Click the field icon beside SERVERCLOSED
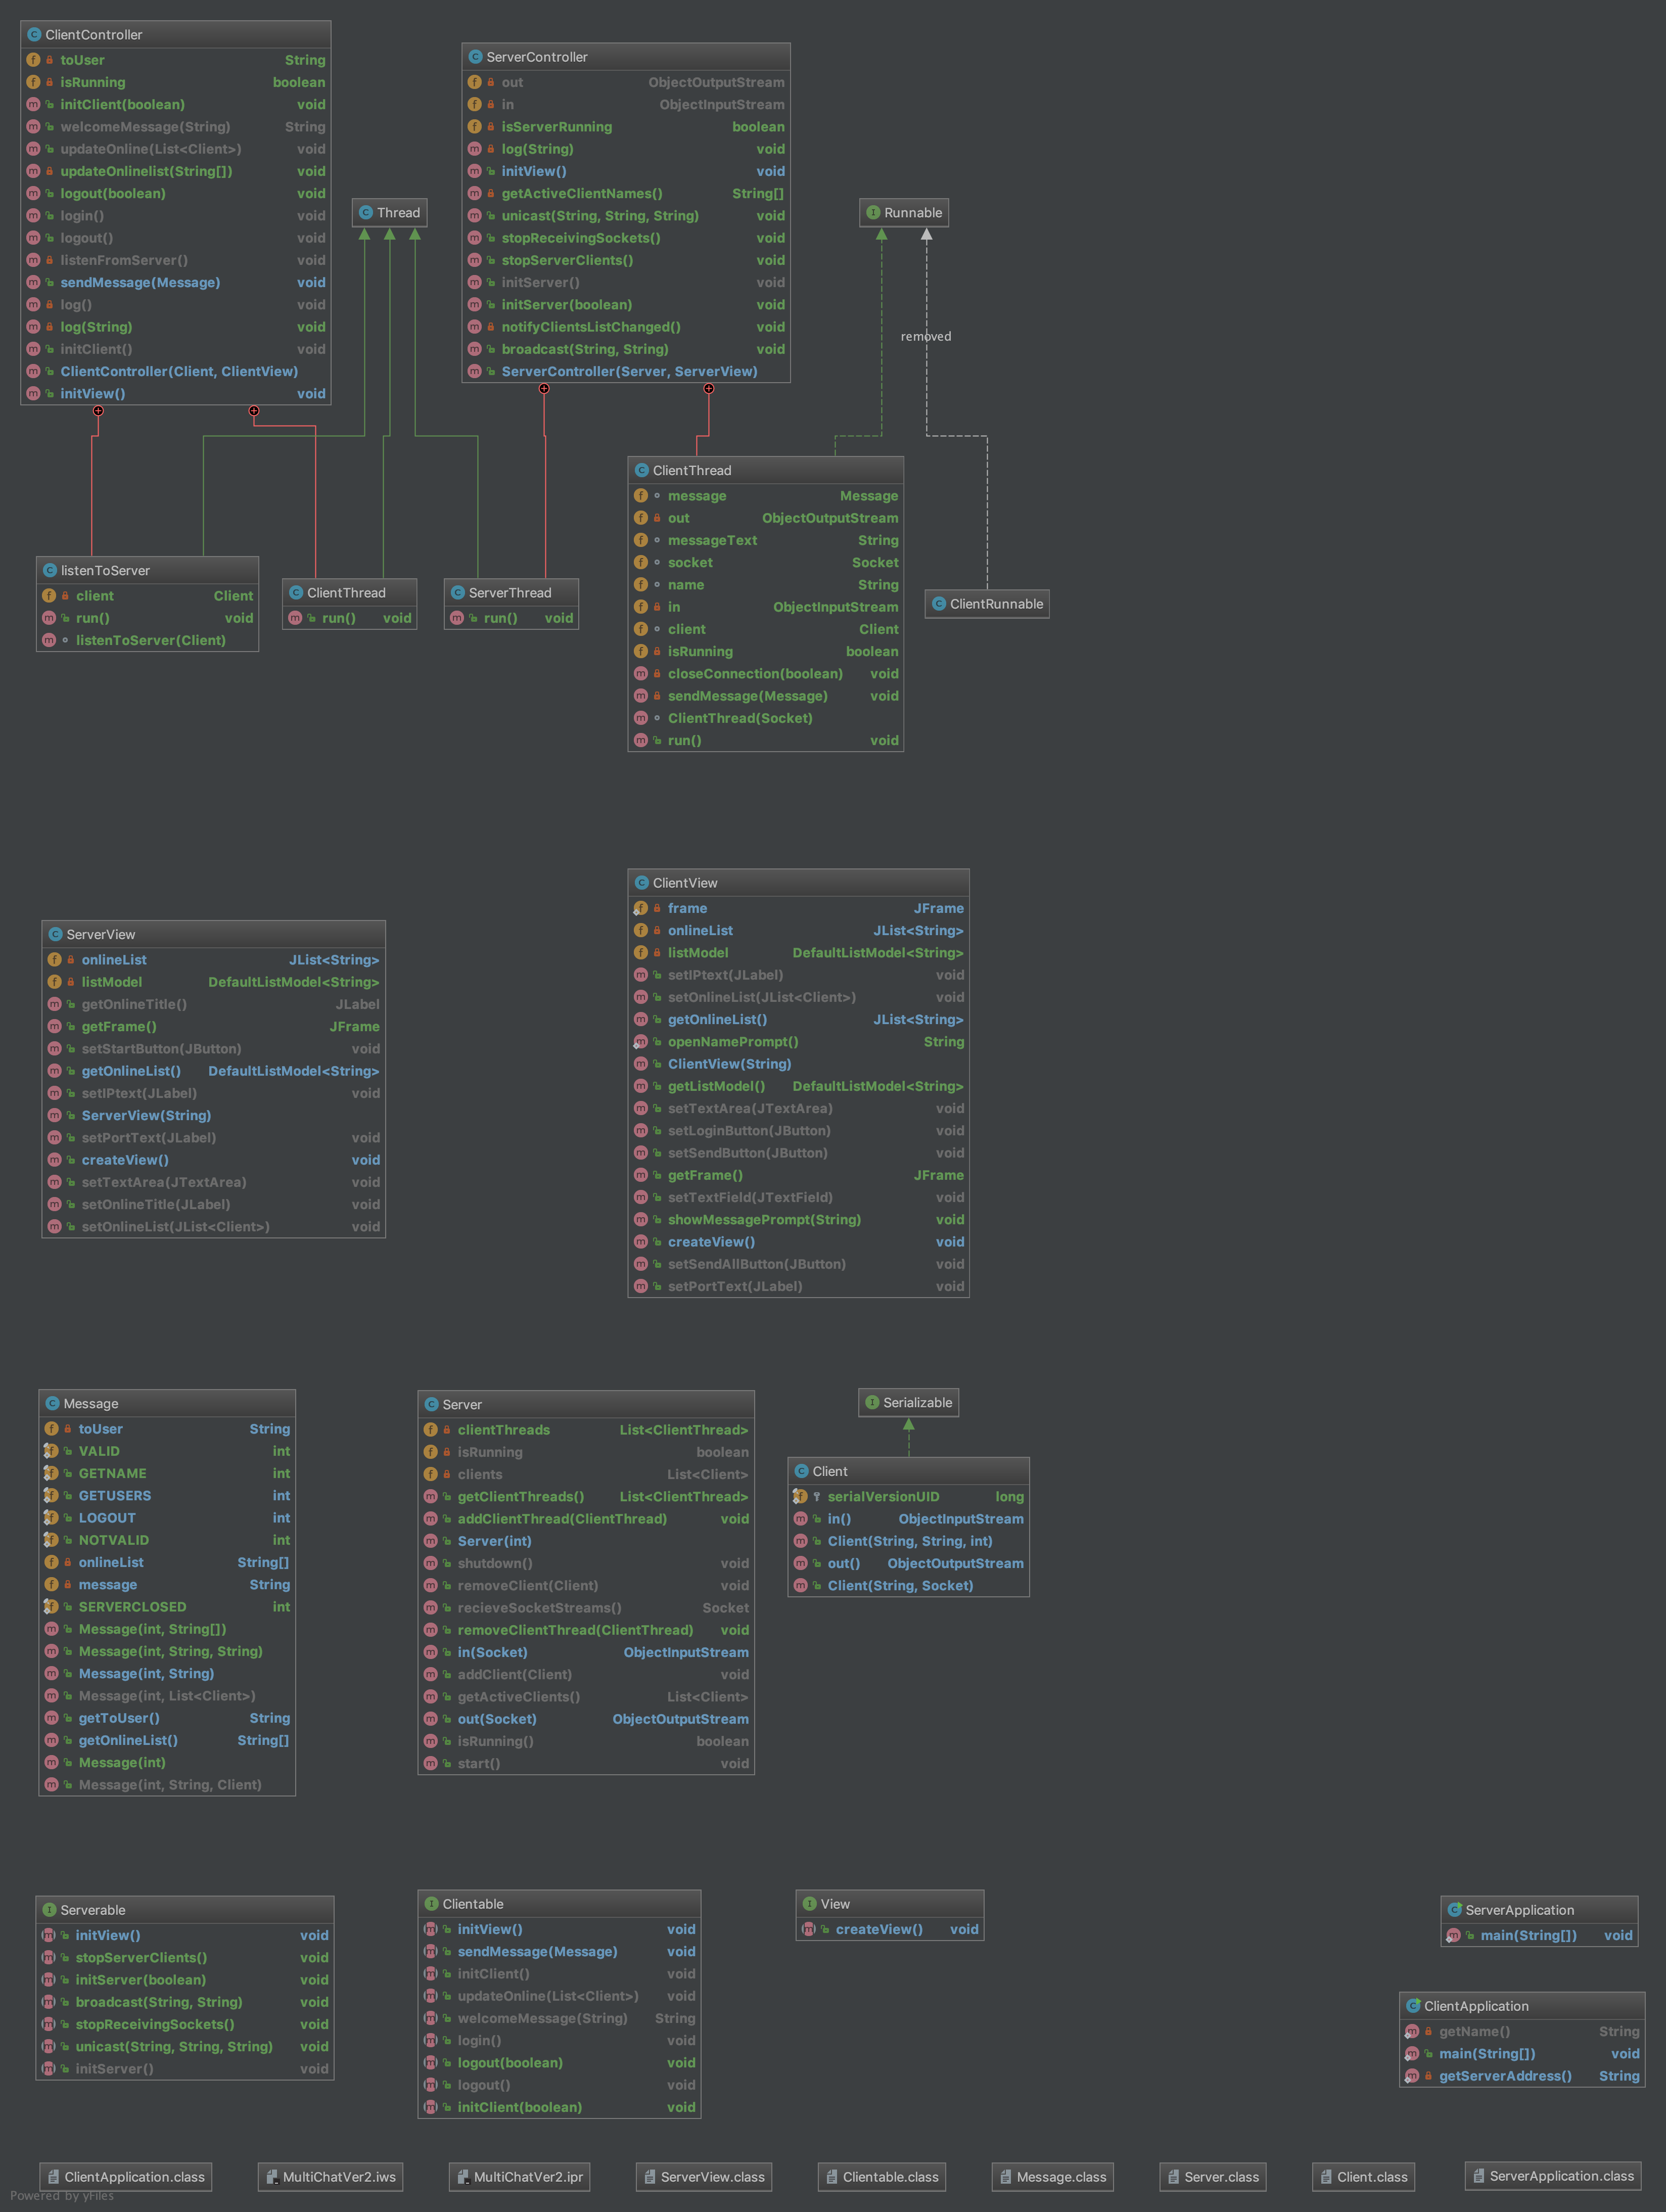The width and height of the screenshot is (1666, 2212). pyautogui.click(x=51, y=1607)
